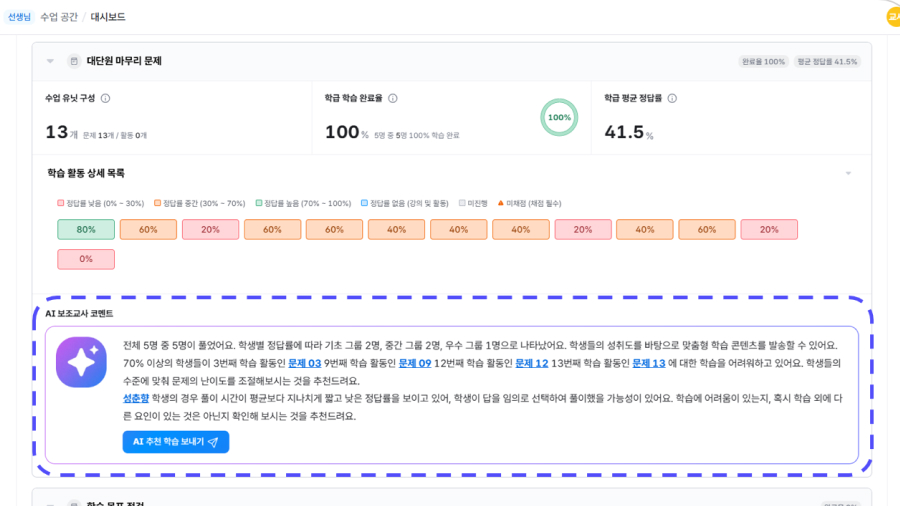Screen dimensions: 900x506
Task: Open the 문제 03 link
Action: (305, 363)
